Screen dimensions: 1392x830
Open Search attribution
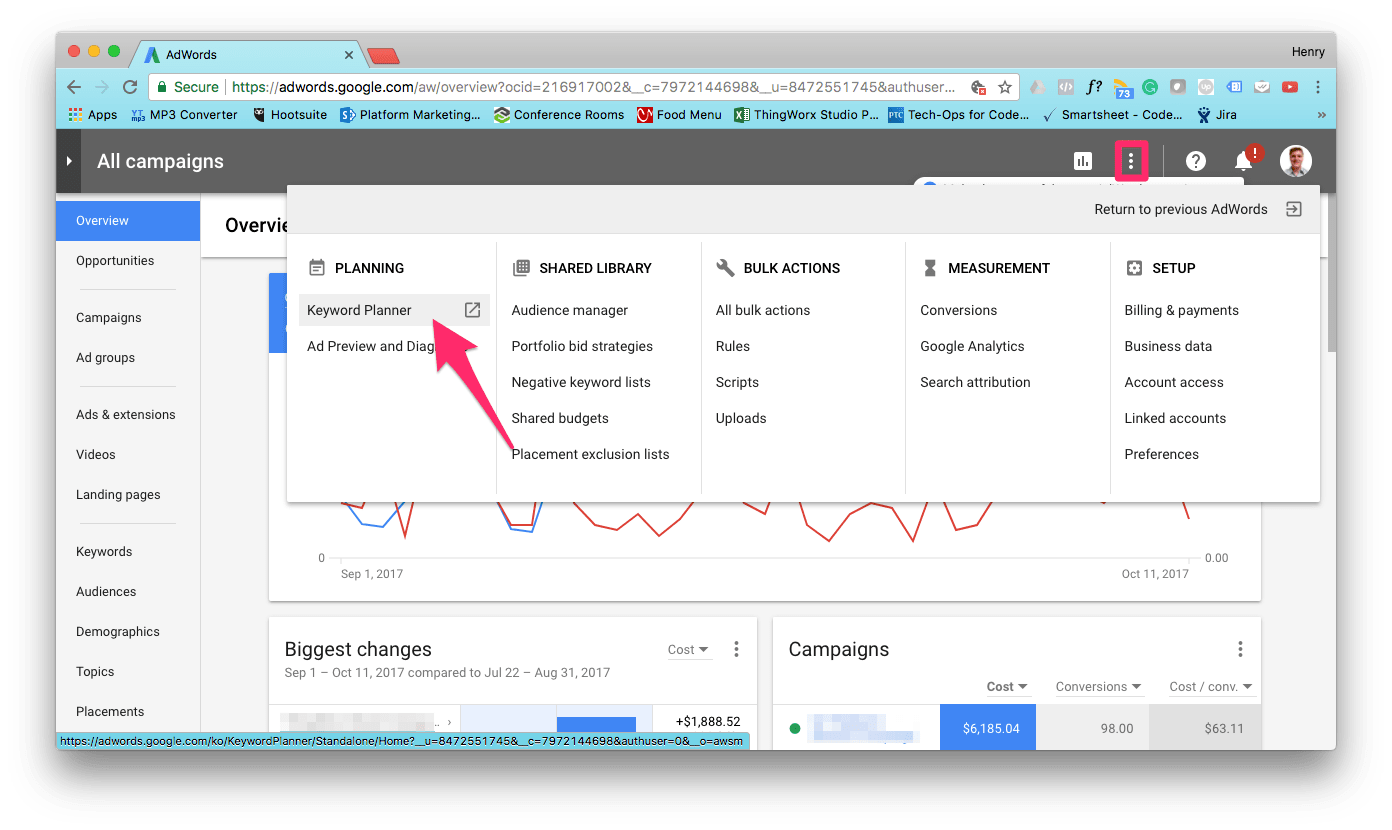975,382
